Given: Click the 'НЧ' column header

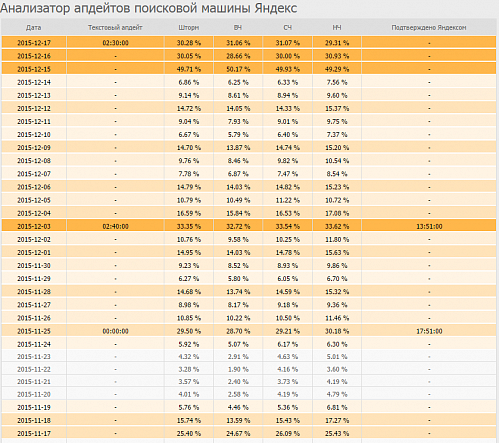Looking at the screenshot, I should pos(337,28).
